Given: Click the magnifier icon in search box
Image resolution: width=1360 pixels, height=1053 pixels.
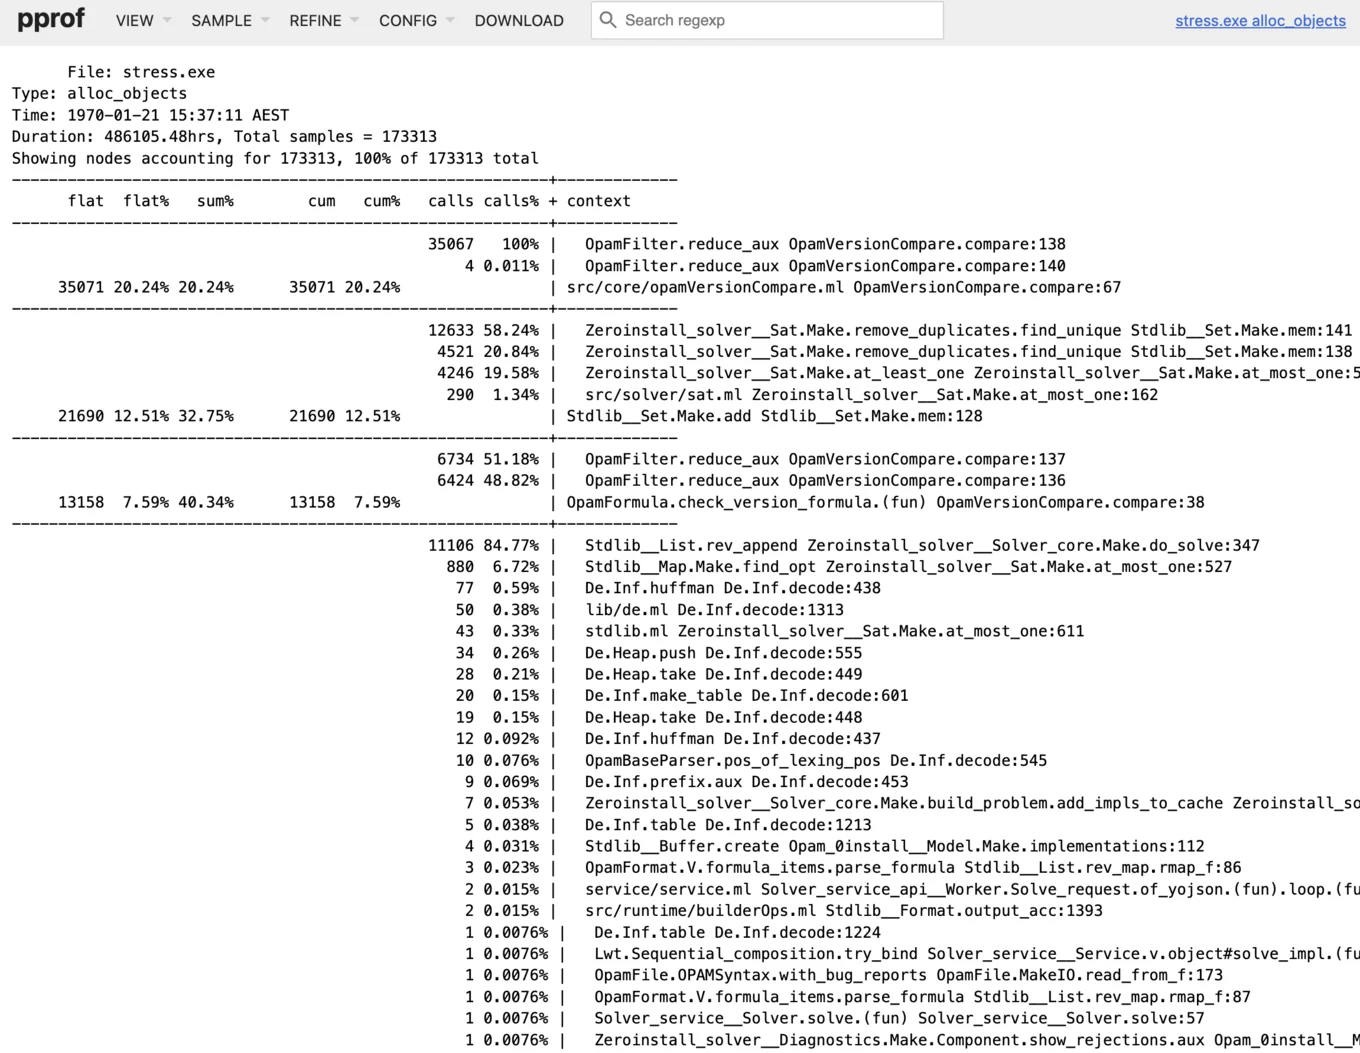Looking at the screenshot, I should tap(608, 20).
